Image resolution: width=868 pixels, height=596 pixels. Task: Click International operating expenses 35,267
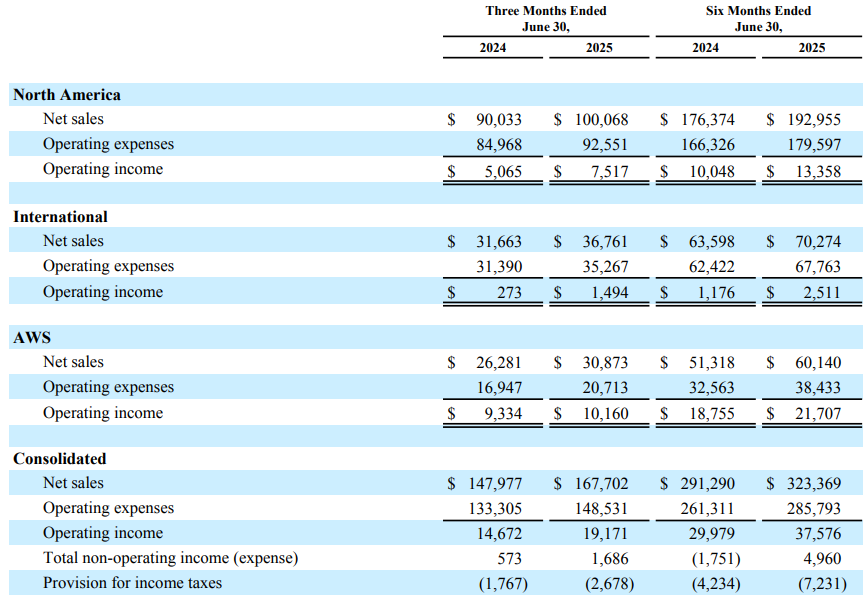(x=605, y=267)
